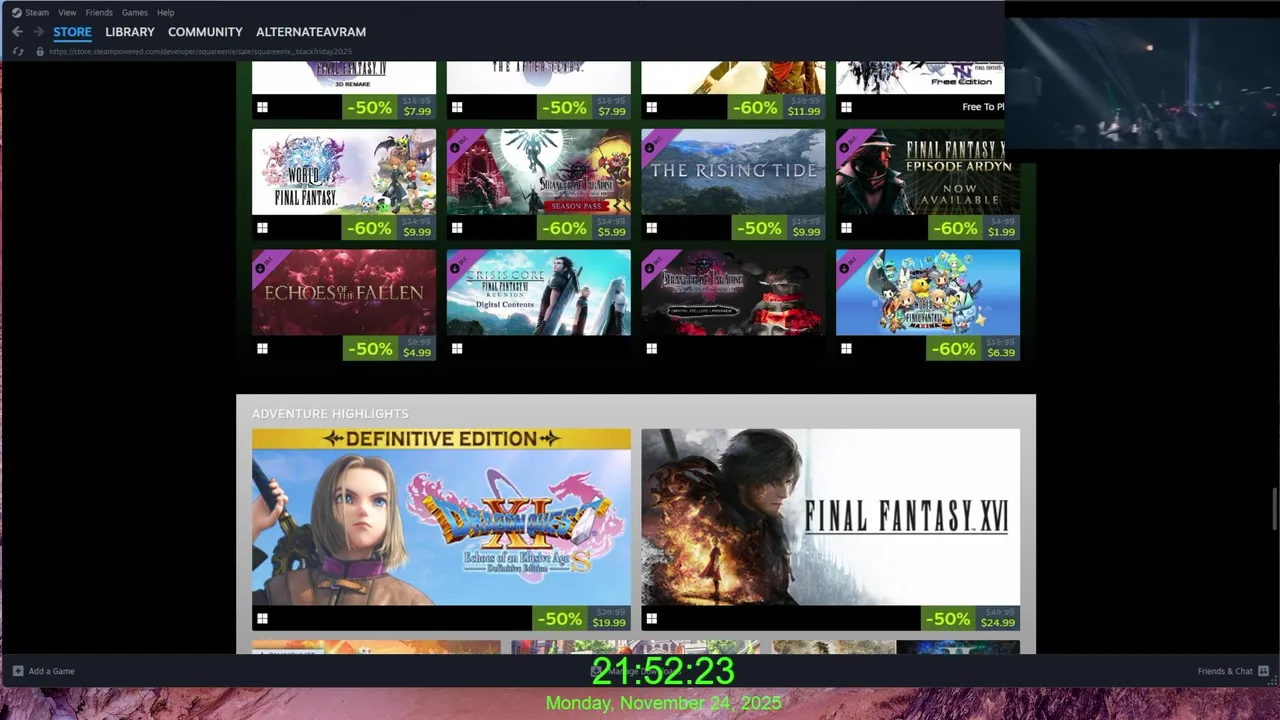This screenshot has width=1280, height=720.
Task: Click the -50% $9.99 Rising Tide price
Action: tap(778, 228)
